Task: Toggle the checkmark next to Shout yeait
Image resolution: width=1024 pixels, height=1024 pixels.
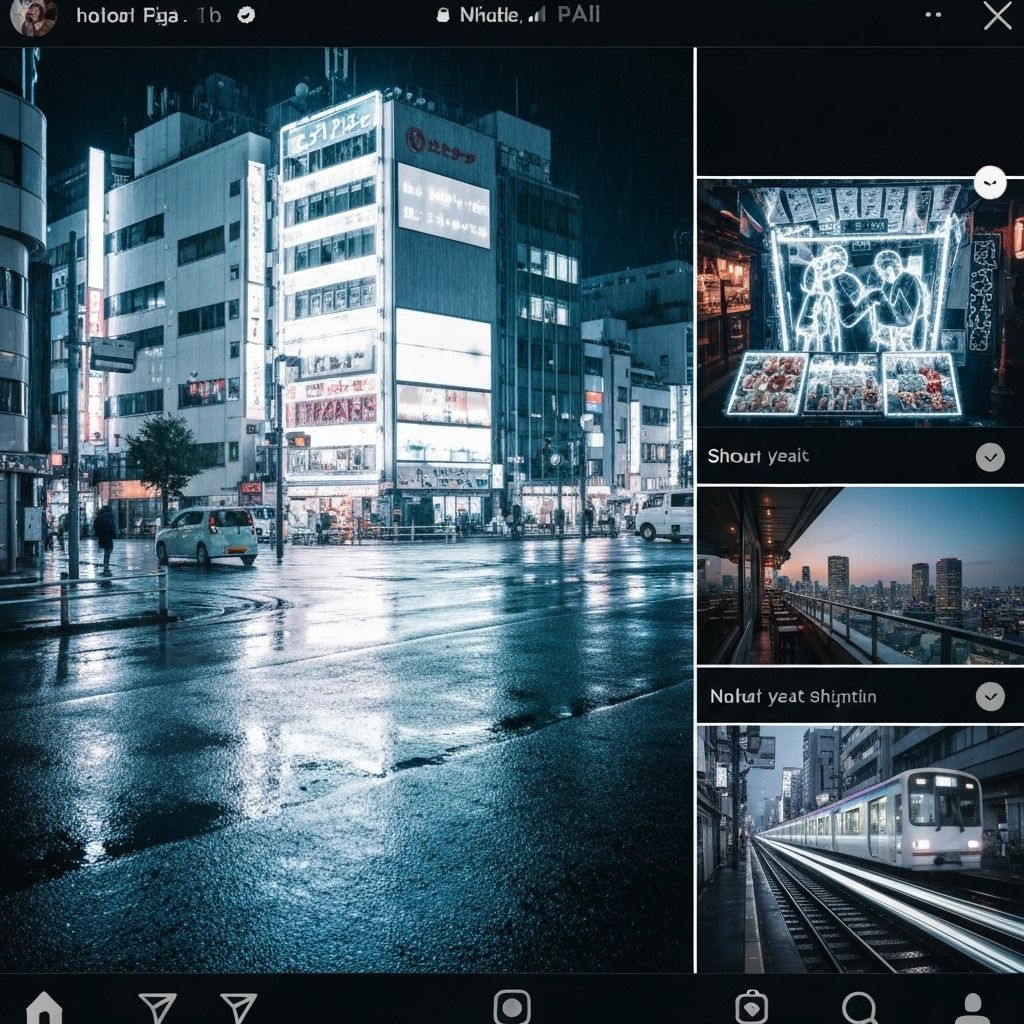Action: (x=990, y=457)
